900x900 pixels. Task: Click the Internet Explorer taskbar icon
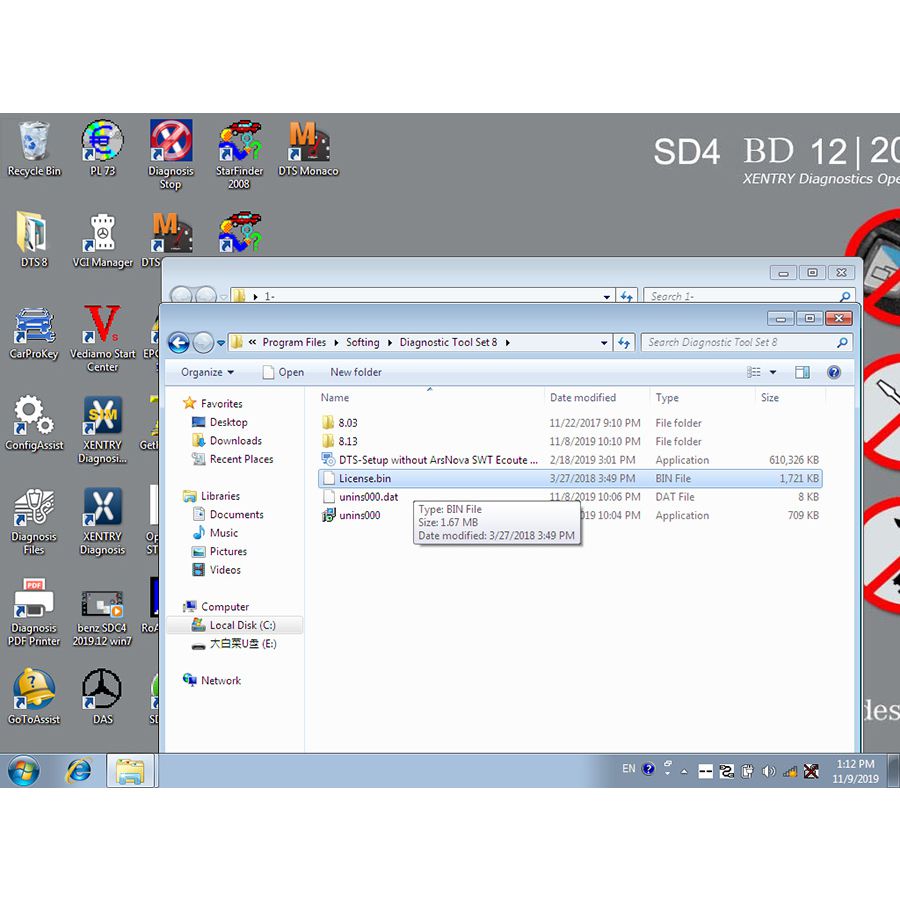click(x=78, y=770)
